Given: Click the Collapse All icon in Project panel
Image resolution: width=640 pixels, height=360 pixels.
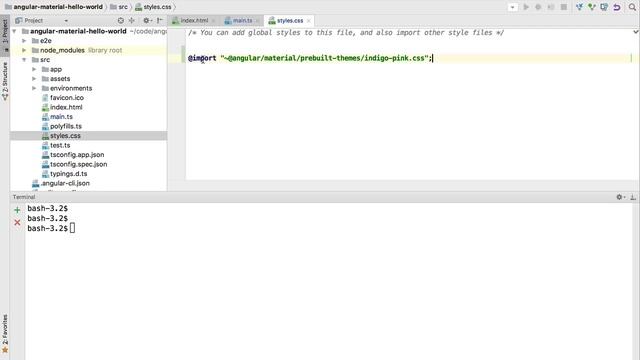Looking at the screenshot, I should coord(131,20).
